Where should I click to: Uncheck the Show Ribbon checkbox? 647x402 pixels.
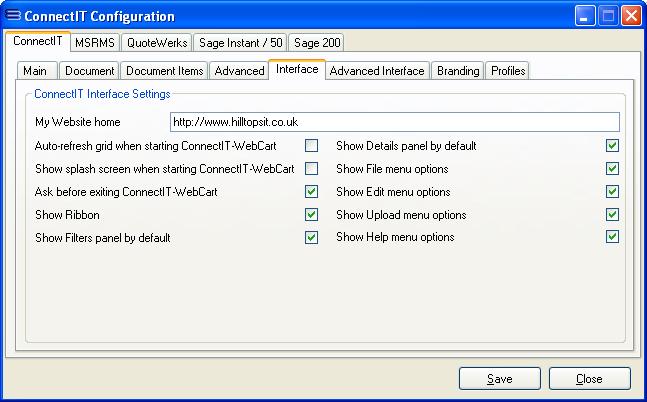tap(312, 215)
